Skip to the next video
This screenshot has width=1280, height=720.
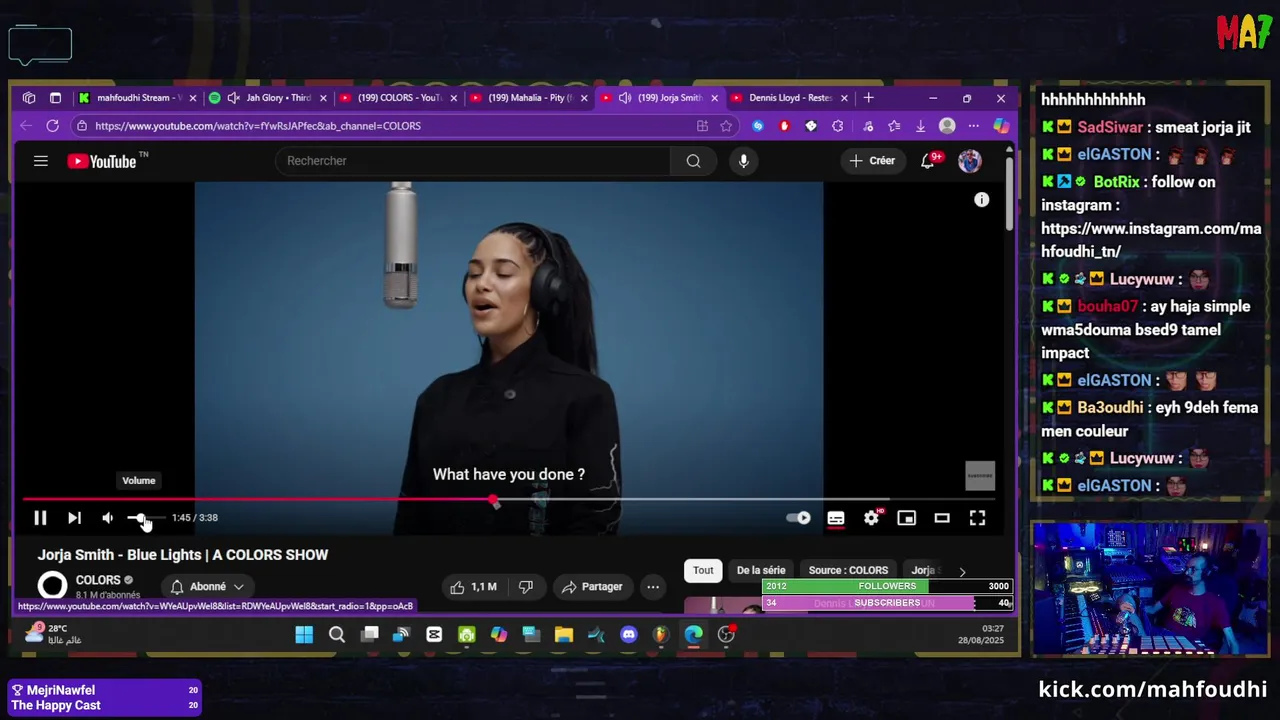(x=74, y=517)
